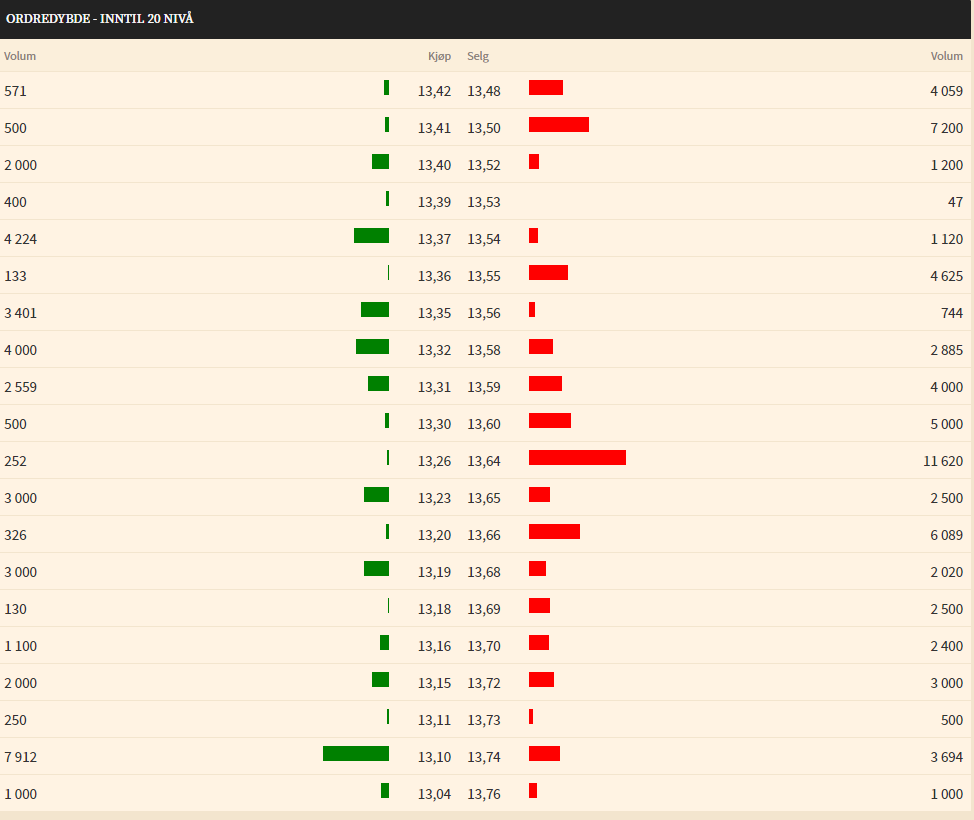This screenshot has width=974, height=820.
Task: Click the 'Selg' column header
Action: 478,56
